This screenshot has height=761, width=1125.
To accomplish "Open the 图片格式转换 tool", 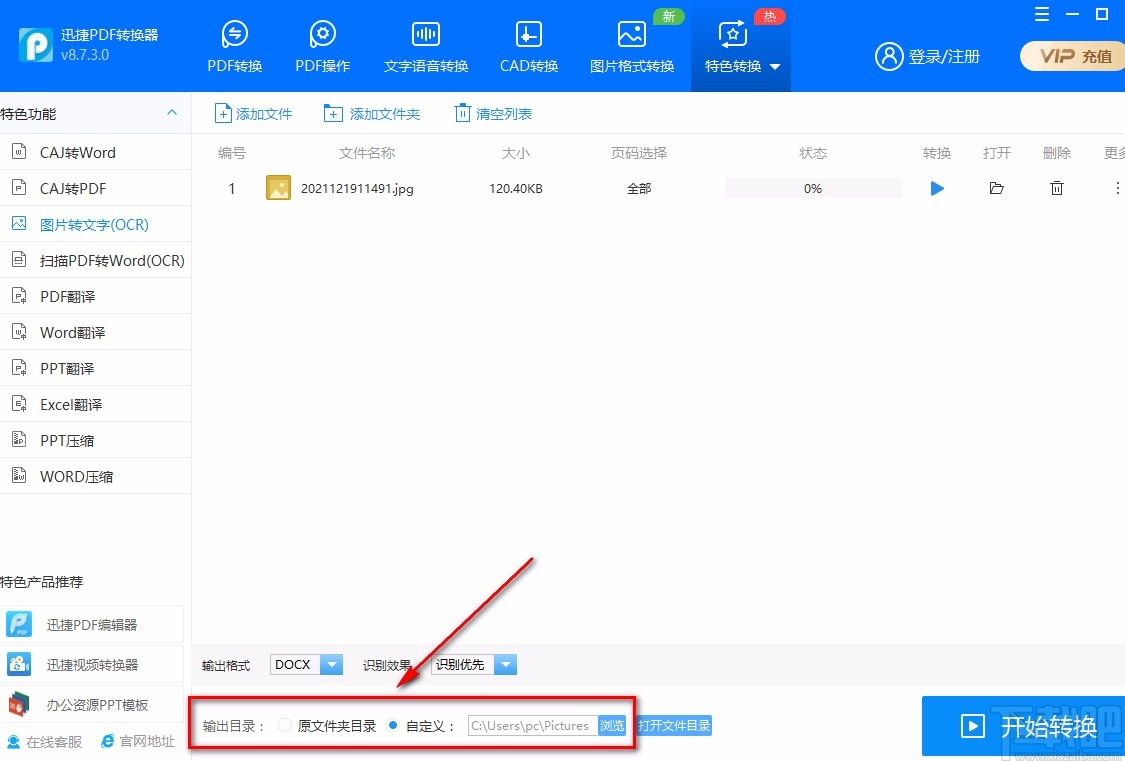I will 632,45.
